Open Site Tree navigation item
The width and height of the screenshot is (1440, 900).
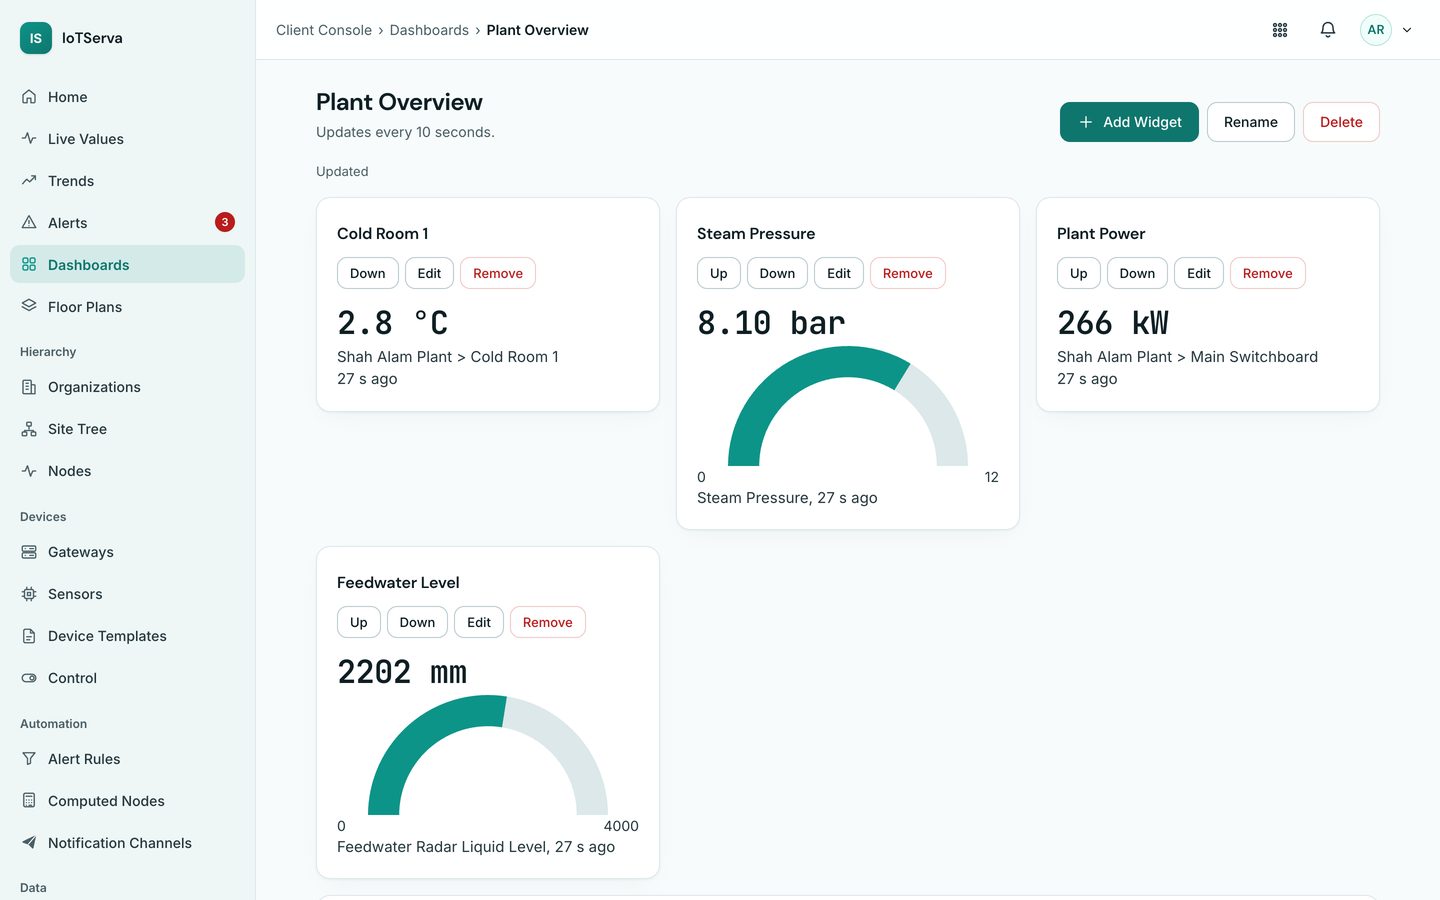pyautogui.click(x=127, y=429)
